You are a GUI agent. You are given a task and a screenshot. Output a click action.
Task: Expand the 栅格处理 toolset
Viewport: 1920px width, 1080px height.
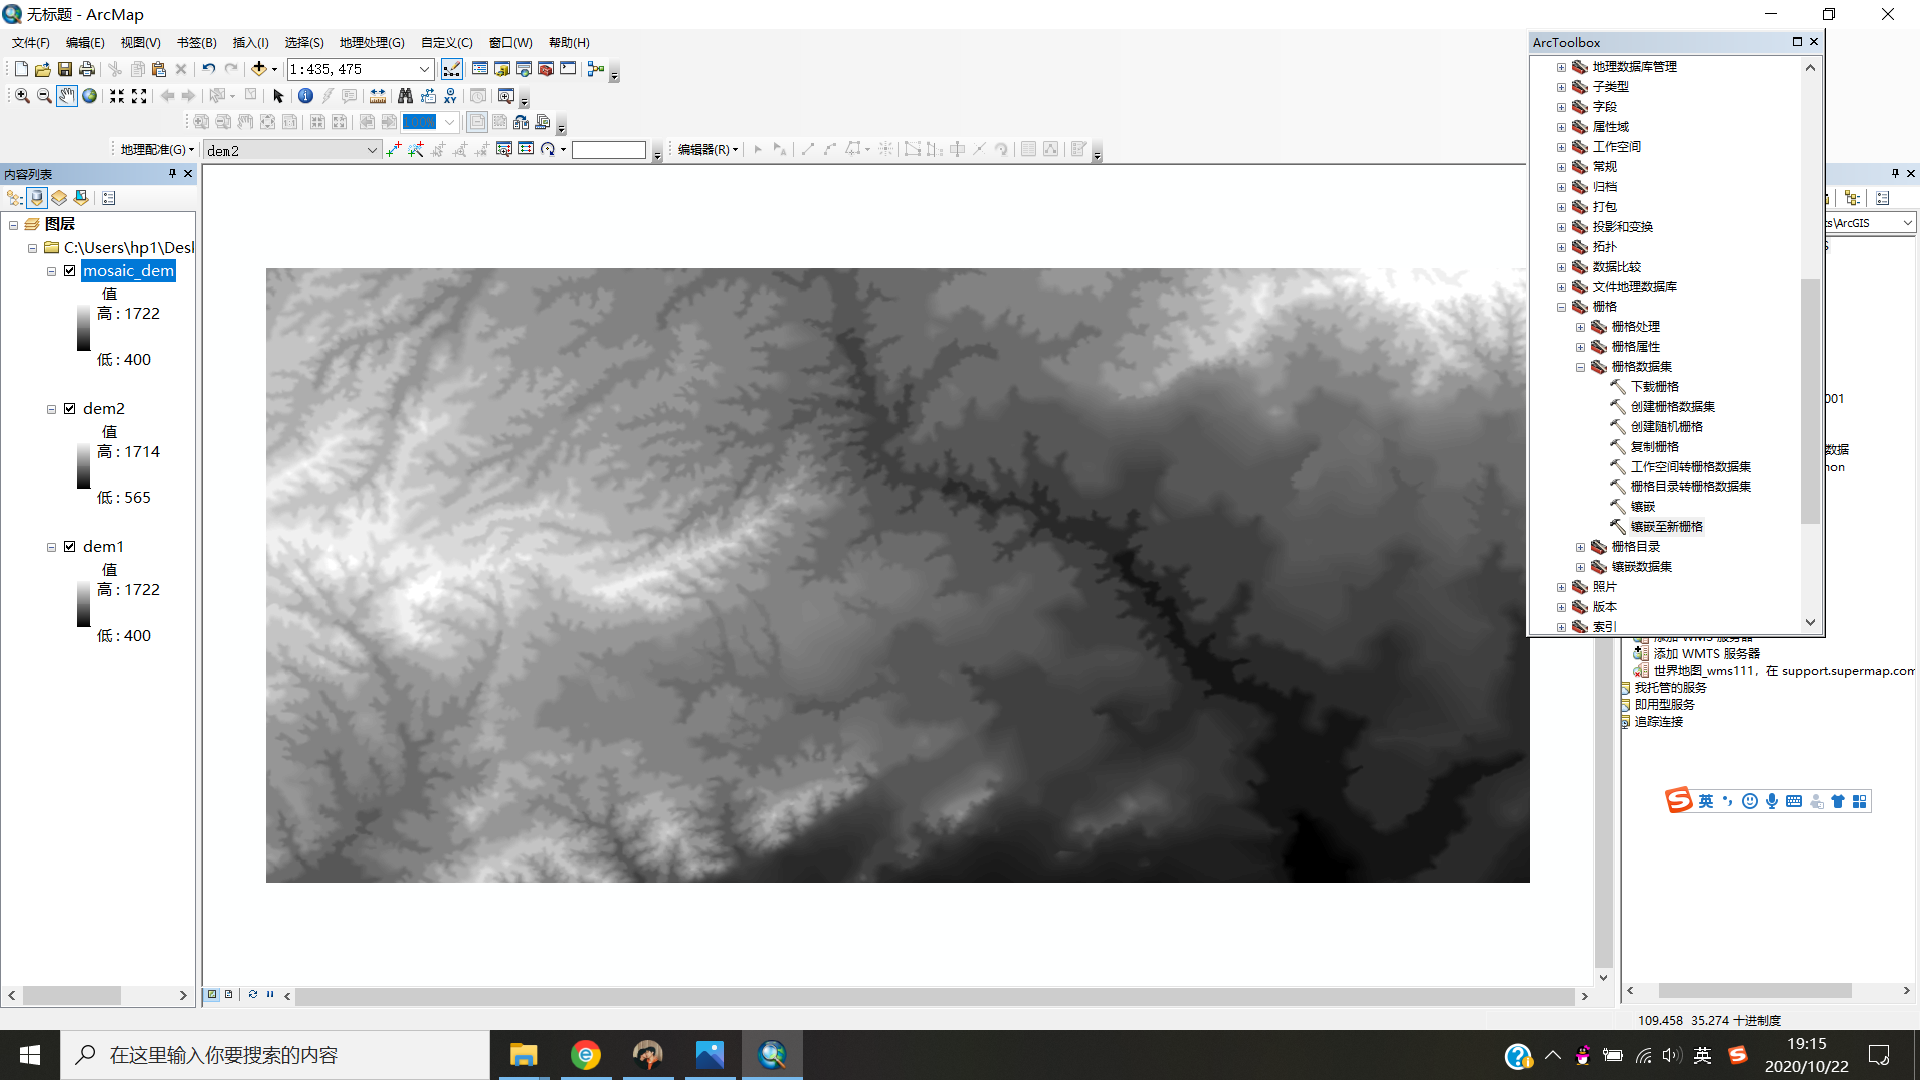pyautogui.click(x=1580, y=327)
